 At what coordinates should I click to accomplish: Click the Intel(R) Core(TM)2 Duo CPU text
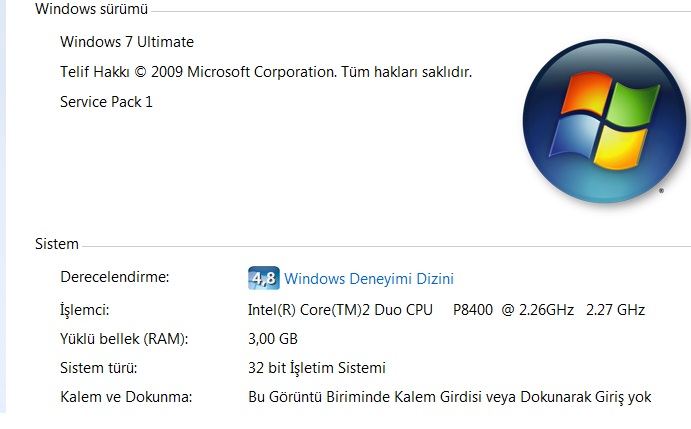340,310
